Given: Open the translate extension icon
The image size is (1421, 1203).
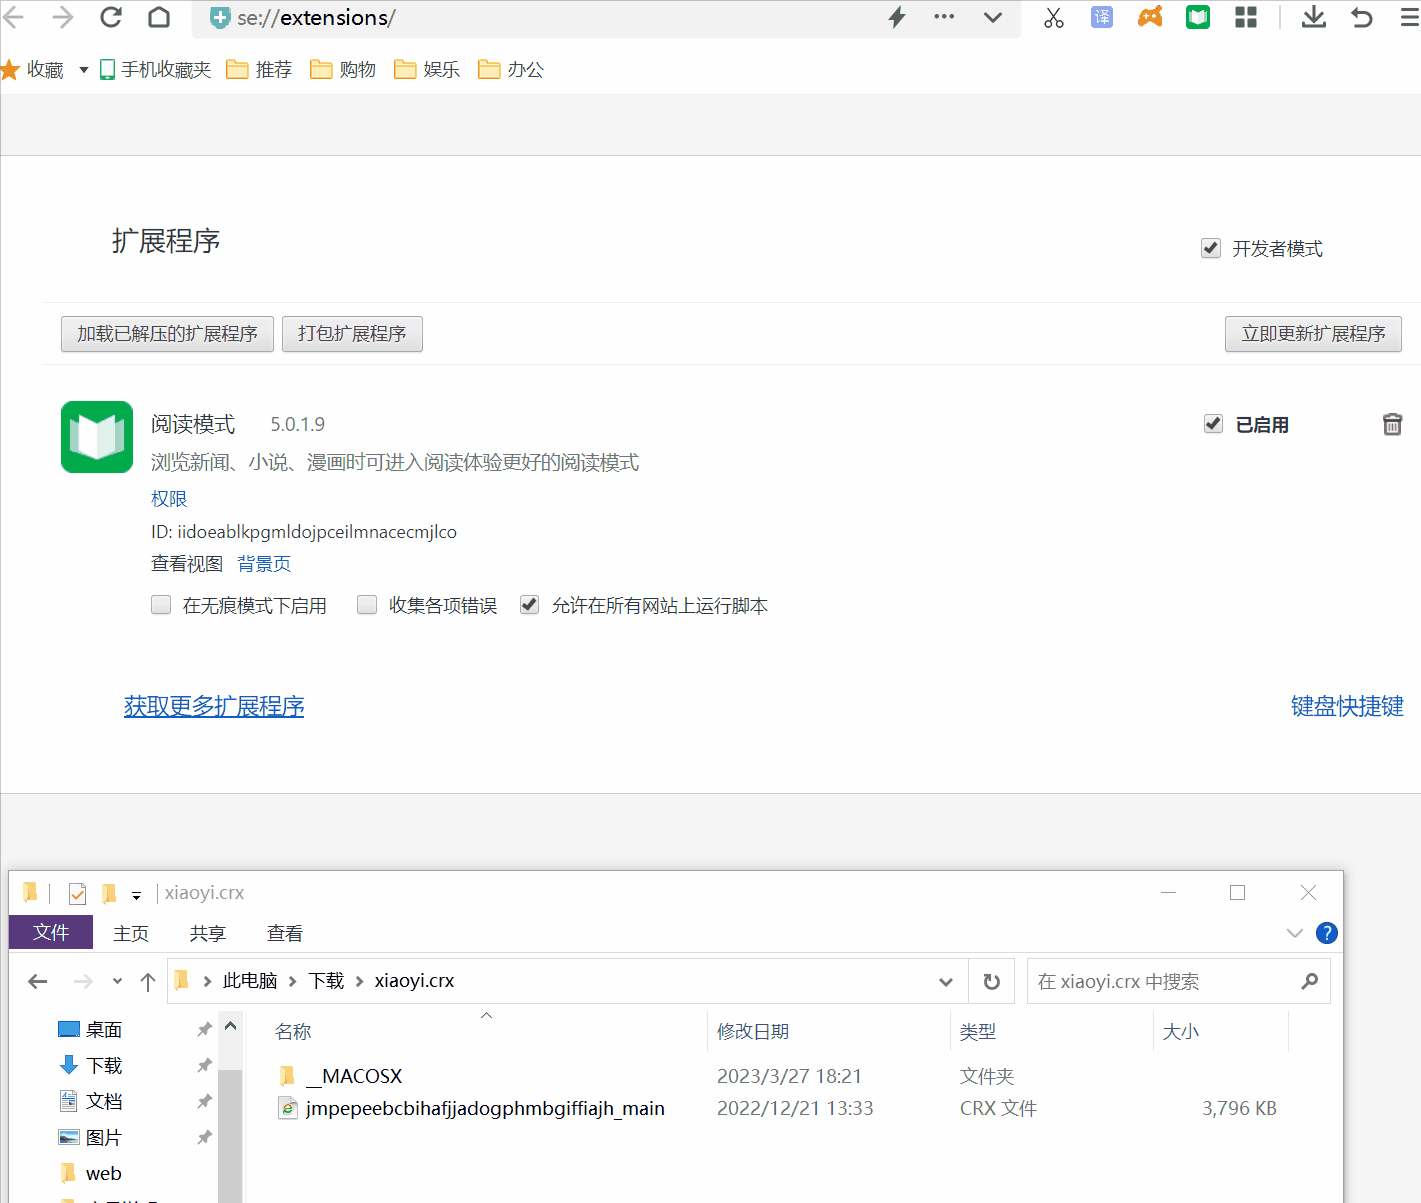Looking at the screenshot, I should point(1102,18).
